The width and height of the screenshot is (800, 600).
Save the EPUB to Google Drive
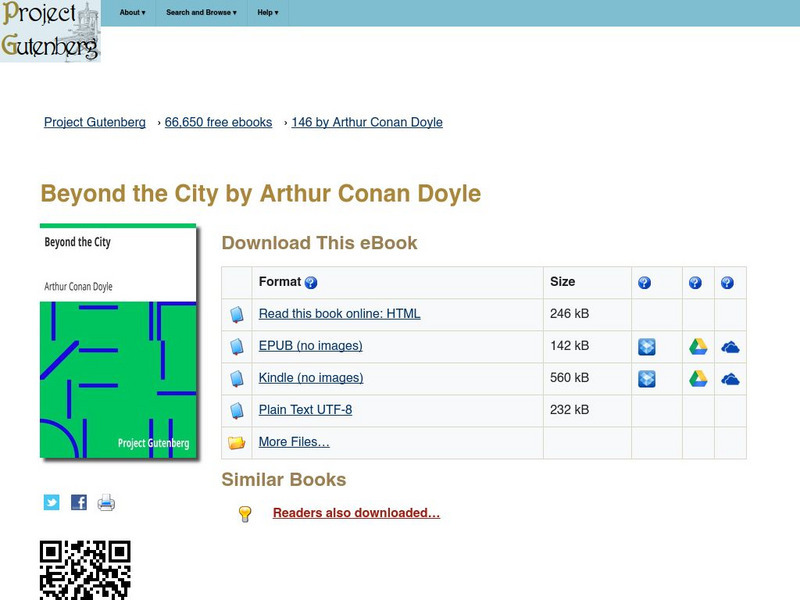[696, 346]
